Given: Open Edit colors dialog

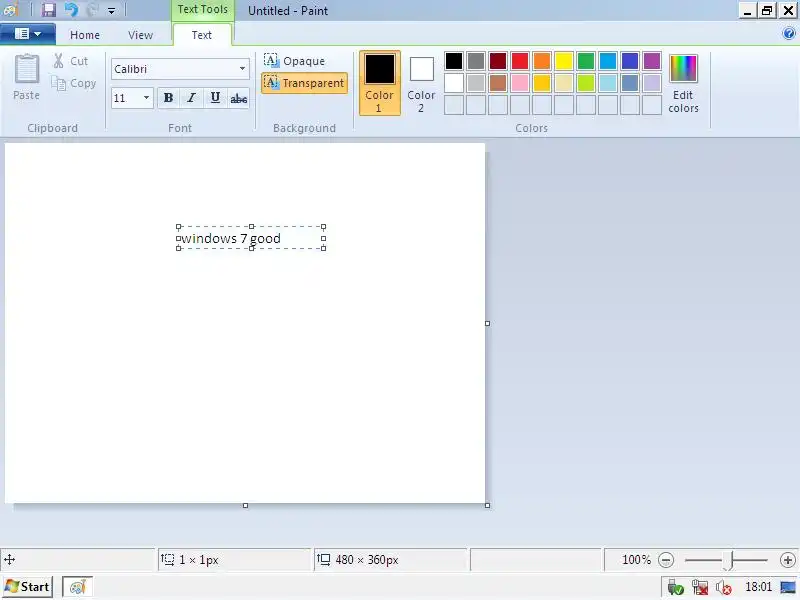Looking at the screenshot, I should coord(683,83).
